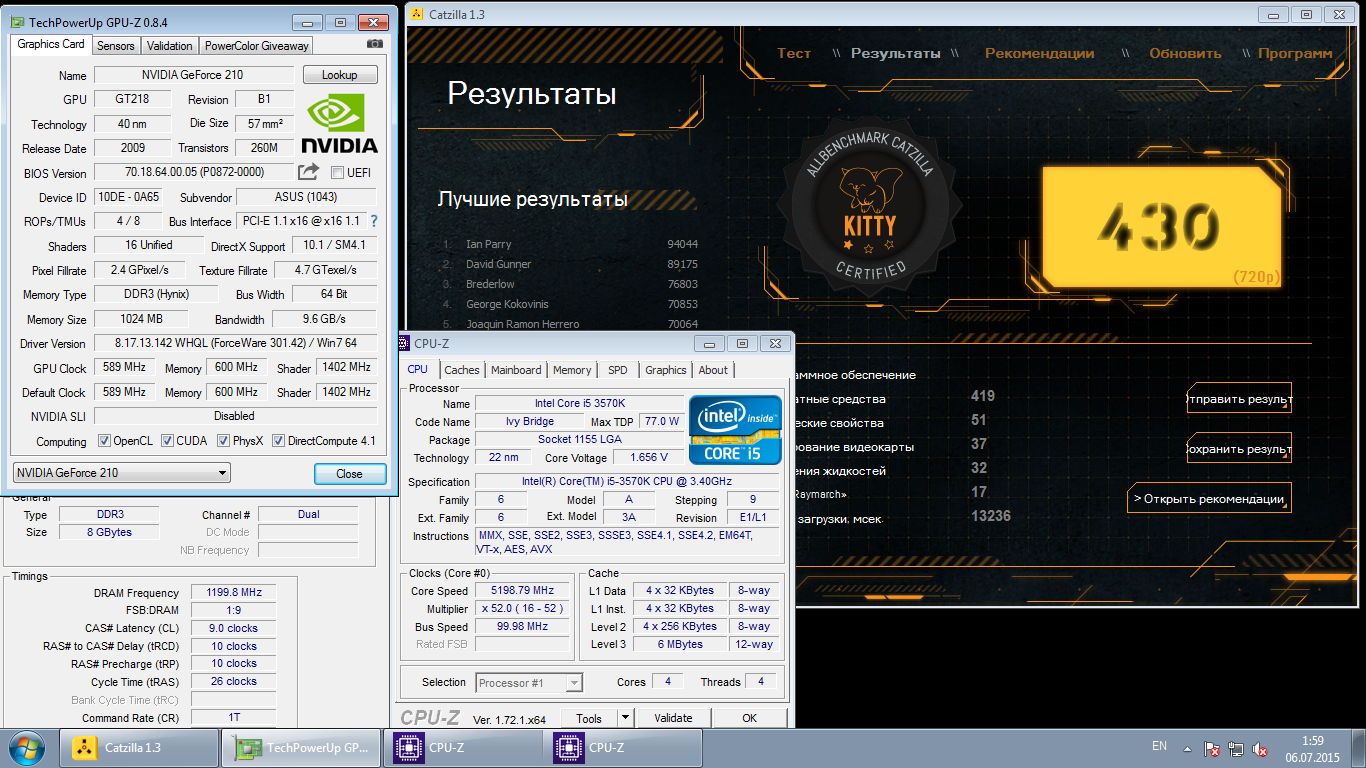The image size is (1366, 768).
Task: Switch to CPU-Z Memory tab
Action: [572, 370]
